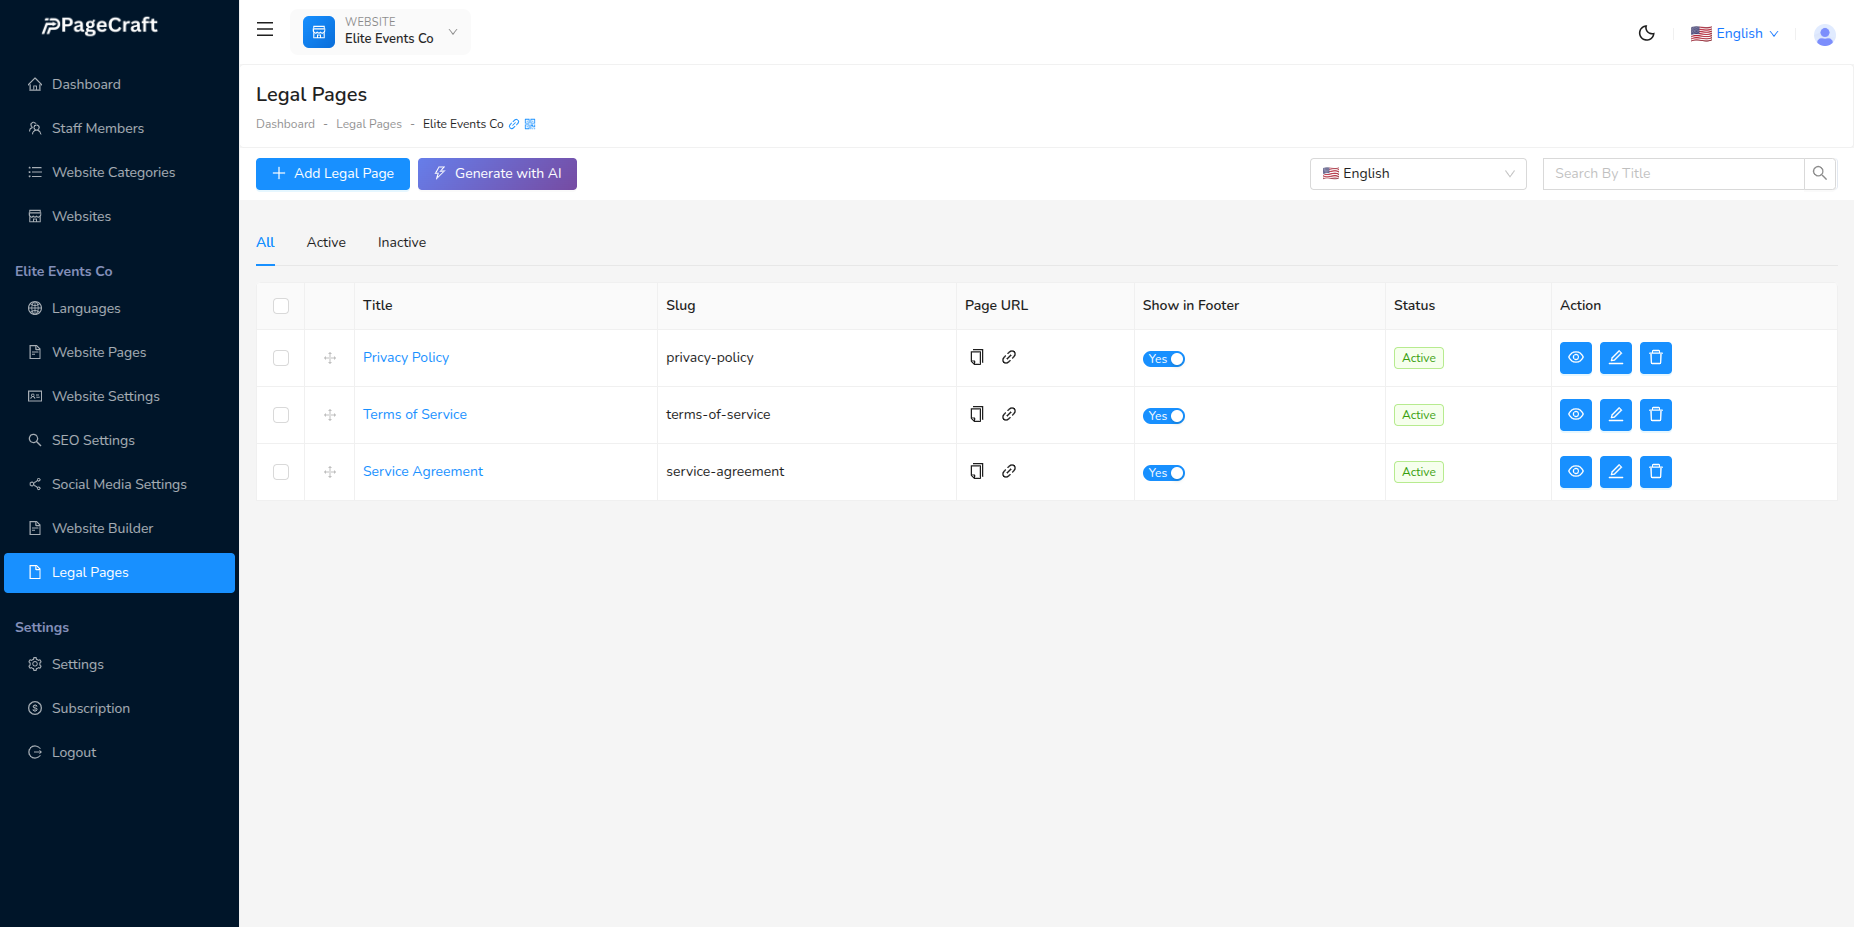
Task: Delete the Privacy Policy page
Action: [1655, 357]
